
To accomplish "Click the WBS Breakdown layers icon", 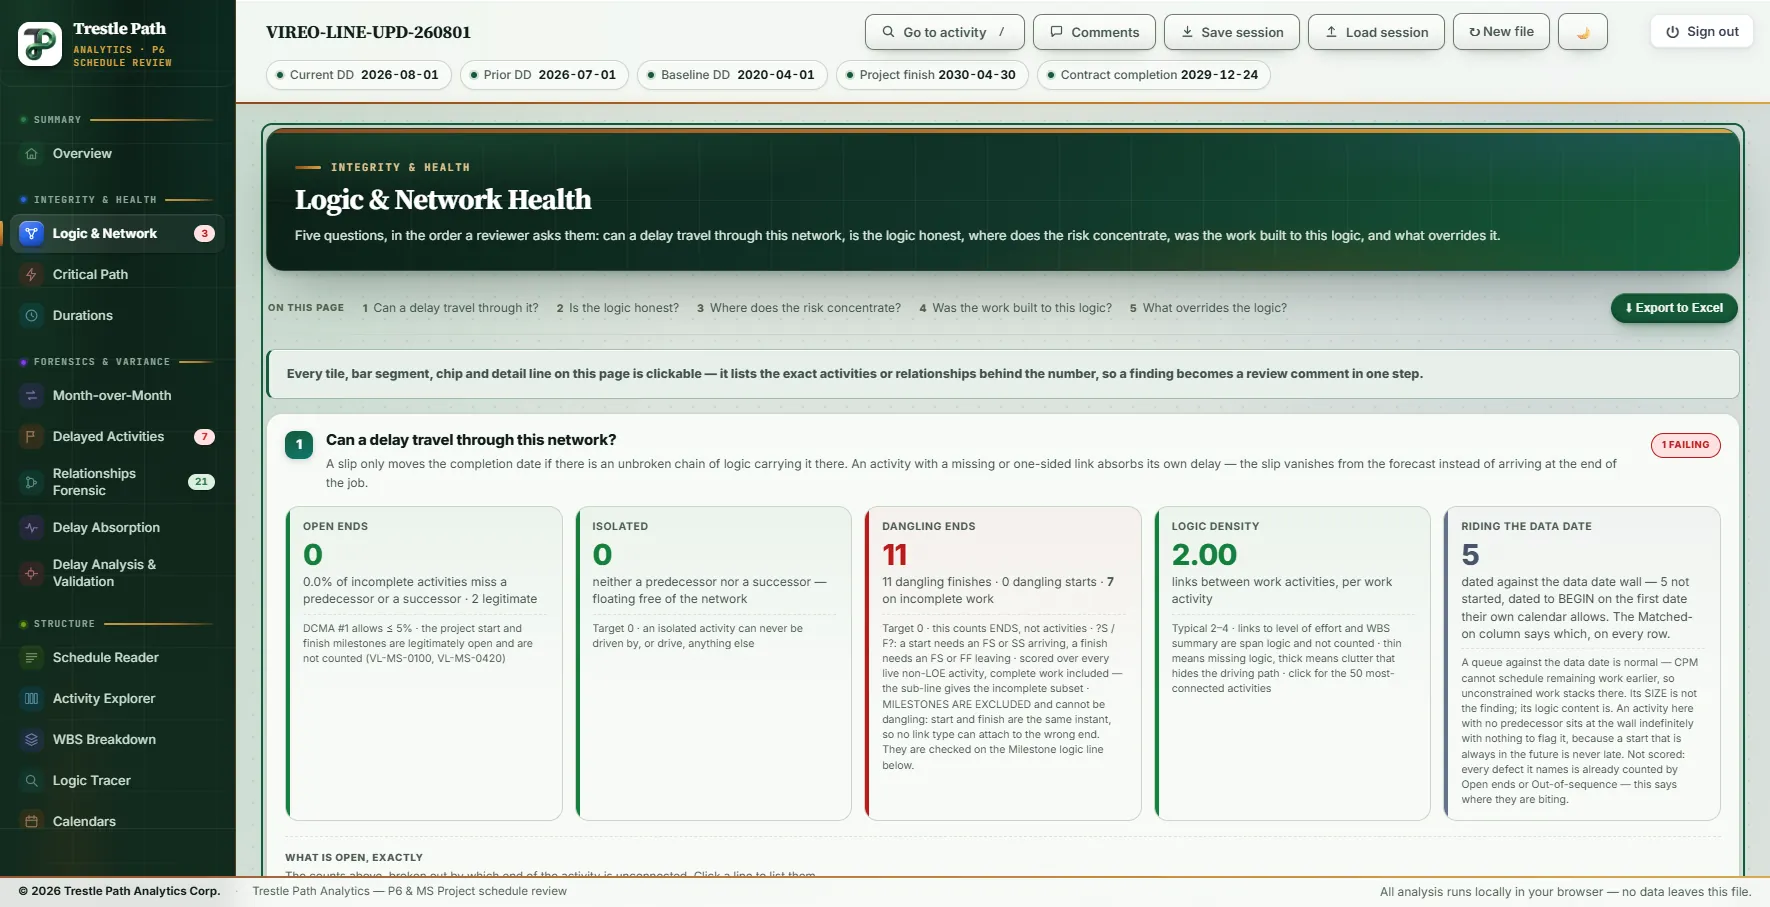I will (31, 740).
